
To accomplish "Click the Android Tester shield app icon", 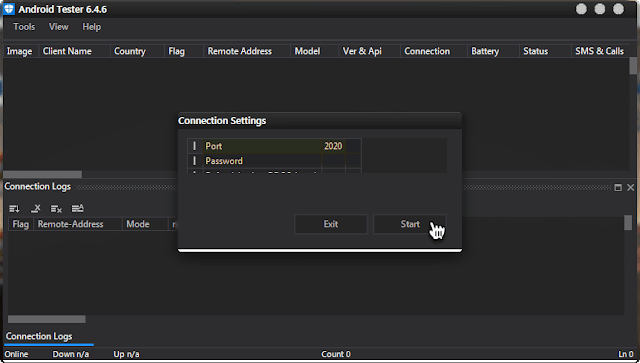I will [x=9, y=9].
